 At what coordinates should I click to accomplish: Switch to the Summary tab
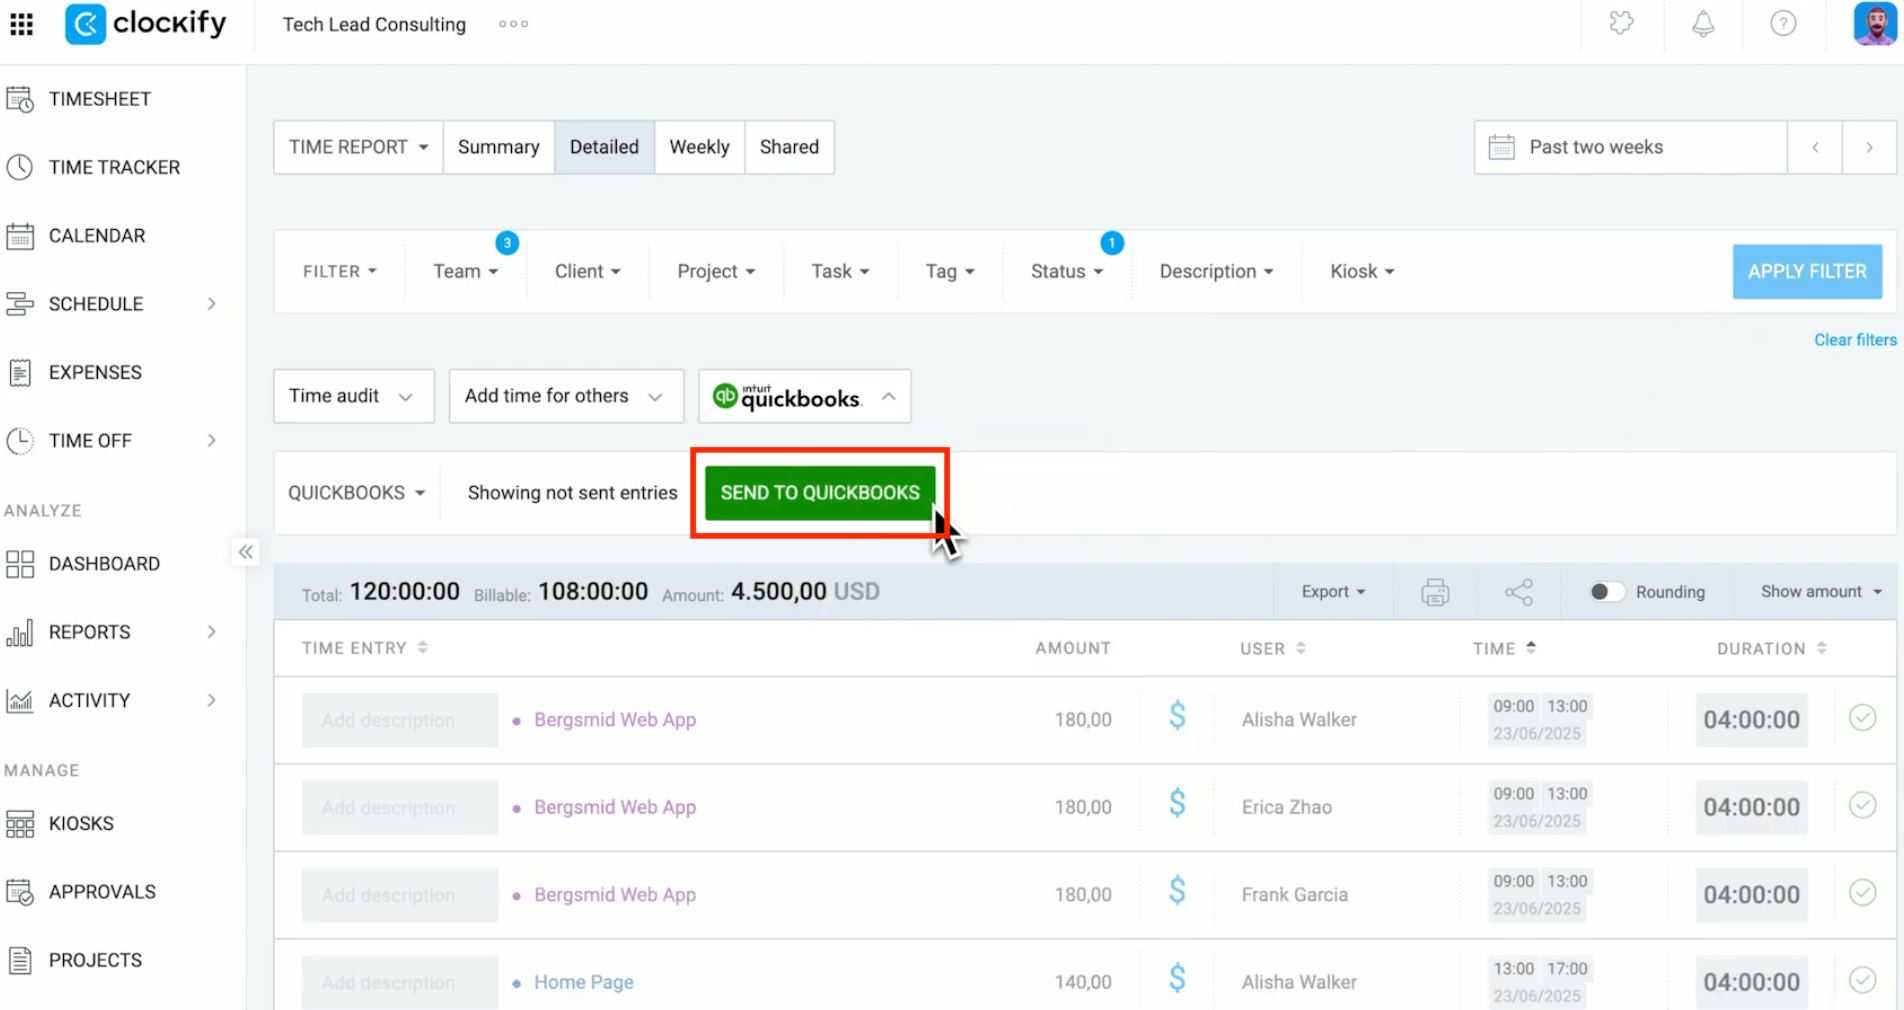(x=498, y=146)
